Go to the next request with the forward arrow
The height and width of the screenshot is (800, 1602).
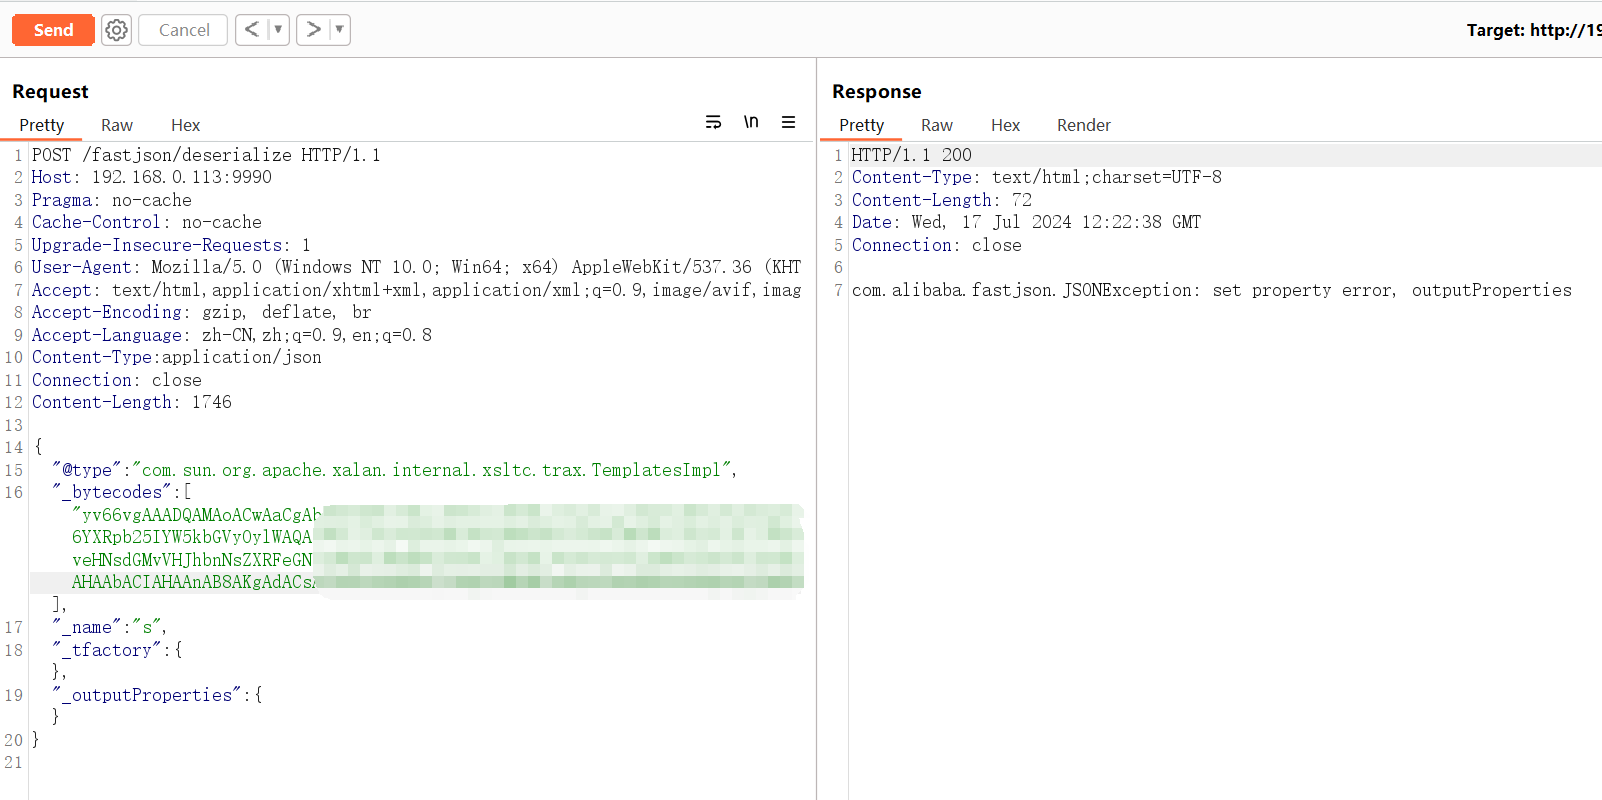click(x=313, y=30)
